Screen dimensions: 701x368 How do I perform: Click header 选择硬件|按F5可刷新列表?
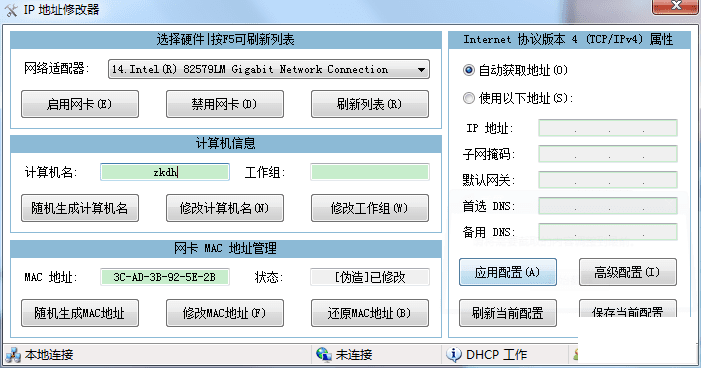[x=225, y=40]
